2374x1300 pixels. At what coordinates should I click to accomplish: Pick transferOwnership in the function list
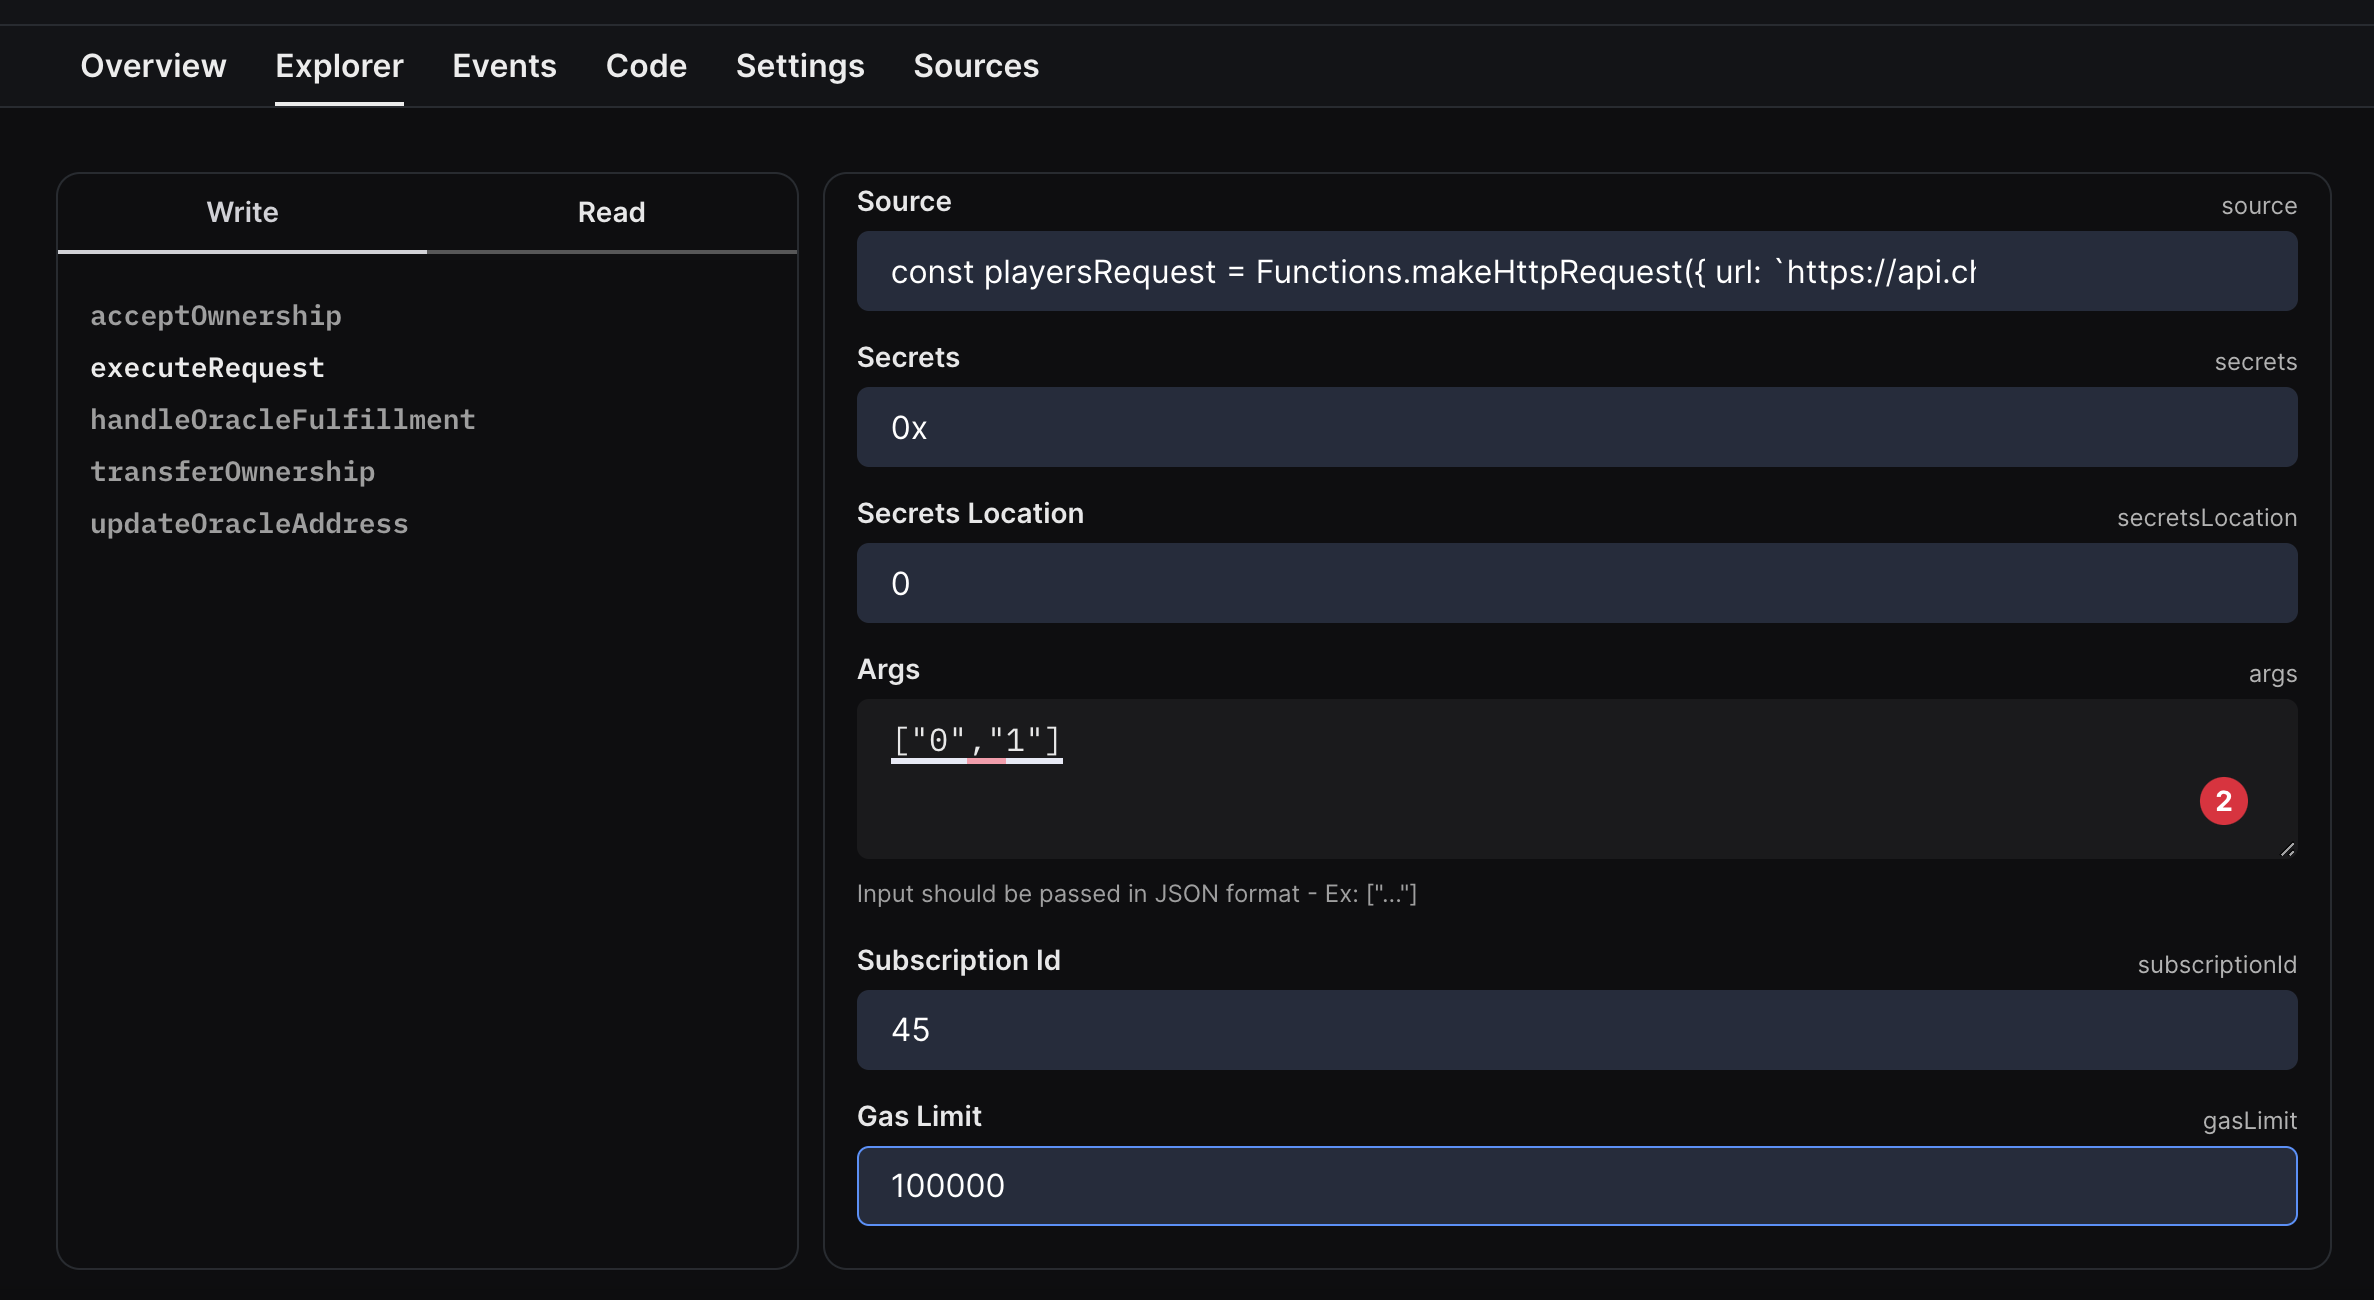232,472
